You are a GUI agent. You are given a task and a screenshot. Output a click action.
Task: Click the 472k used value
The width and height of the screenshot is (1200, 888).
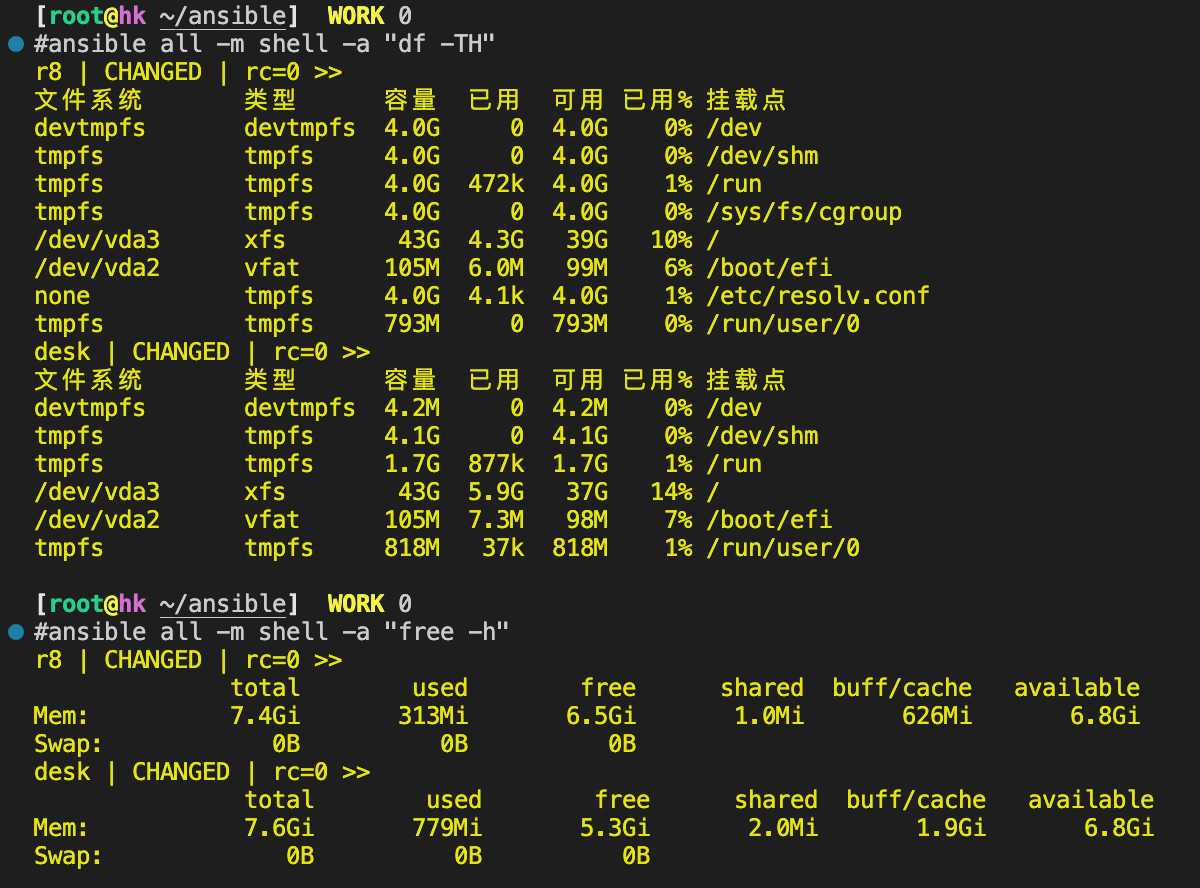click(x=496, y=184)
